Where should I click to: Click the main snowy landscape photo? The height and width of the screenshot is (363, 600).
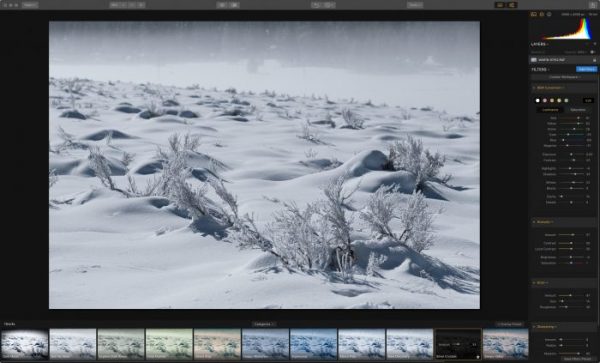pos(264,165)
